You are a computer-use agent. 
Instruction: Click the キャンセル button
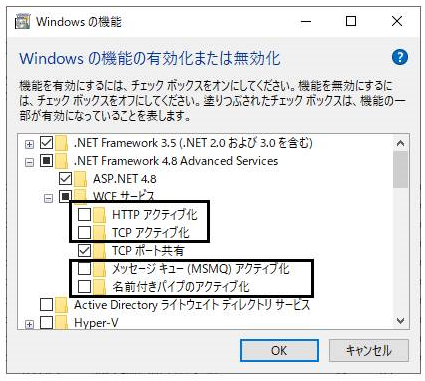tap(369, 350)
